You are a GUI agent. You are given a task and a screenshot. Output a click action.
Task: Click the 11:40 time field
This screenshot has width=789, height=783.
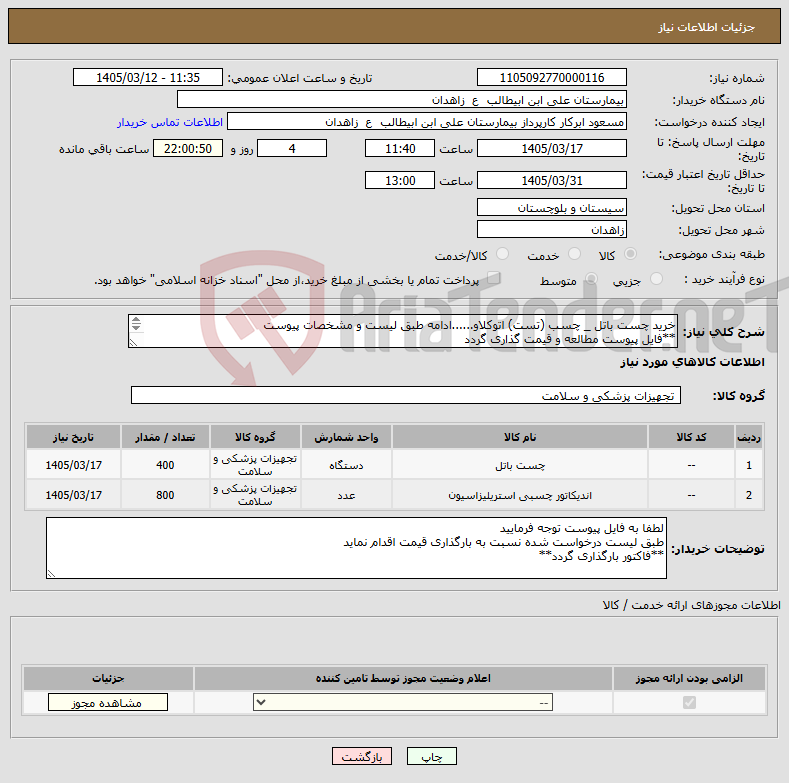(x=400, y=148)
